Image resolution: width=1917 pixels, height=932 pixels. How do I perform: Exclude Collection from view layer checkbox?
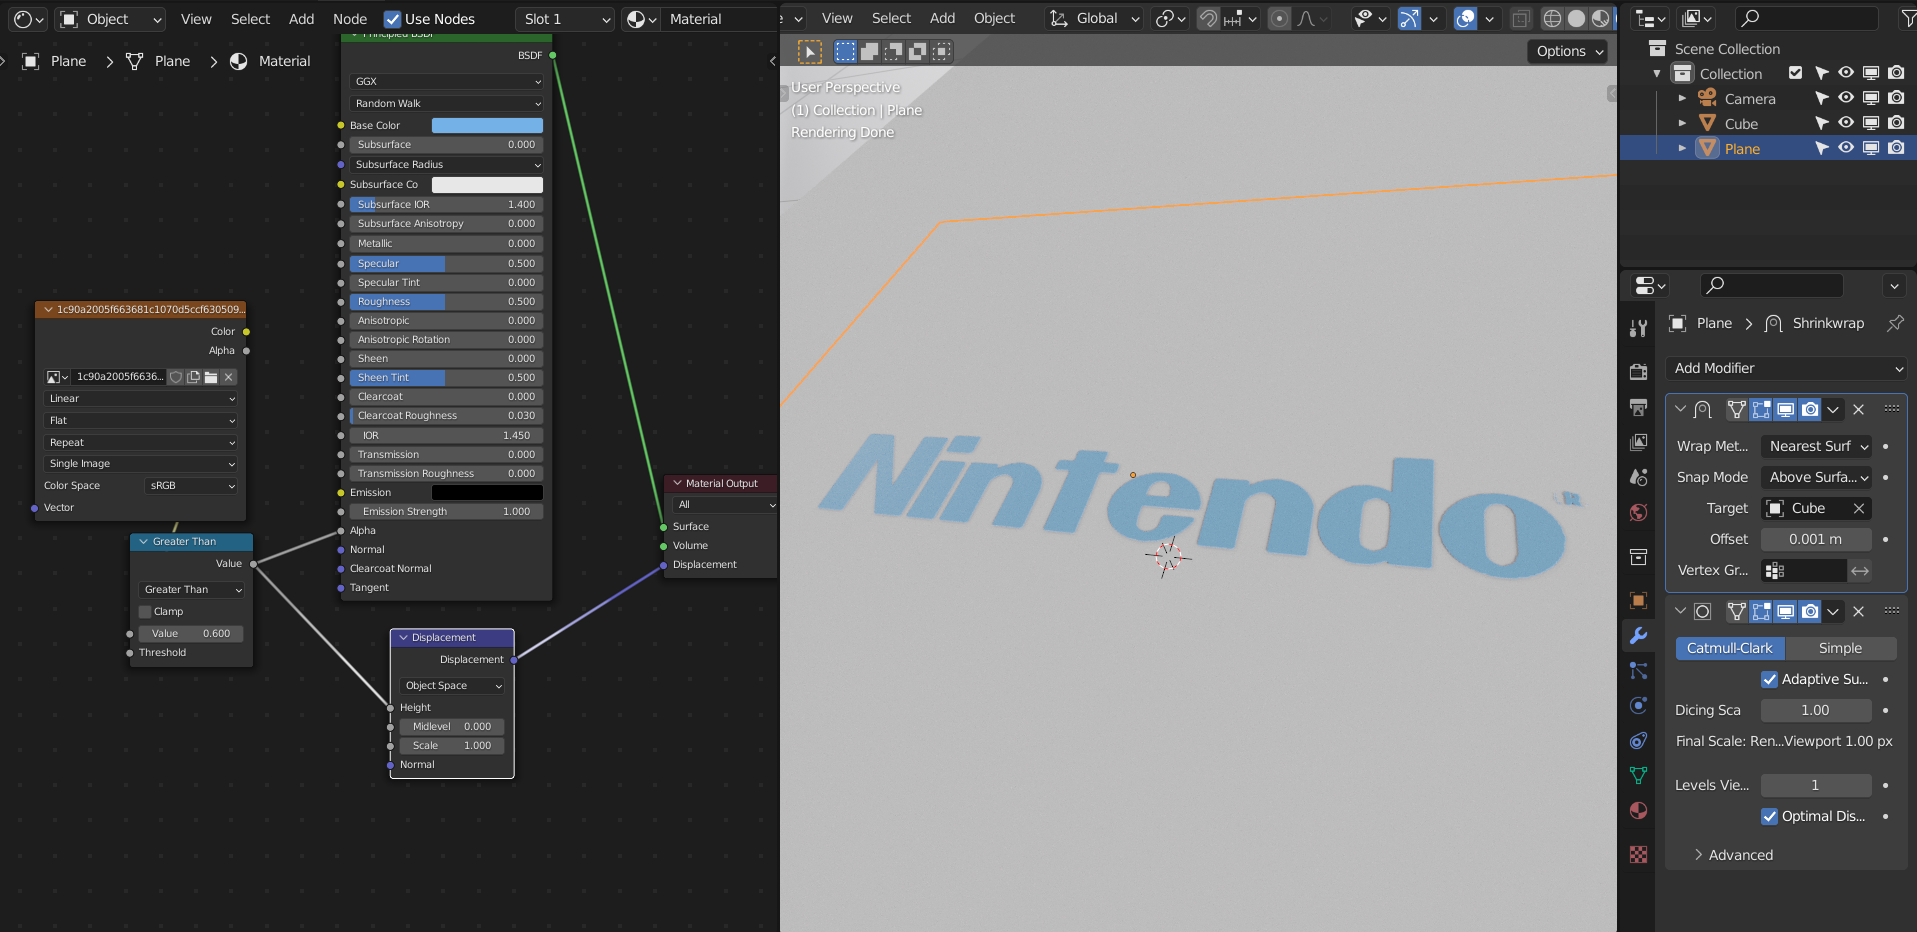1796,73
